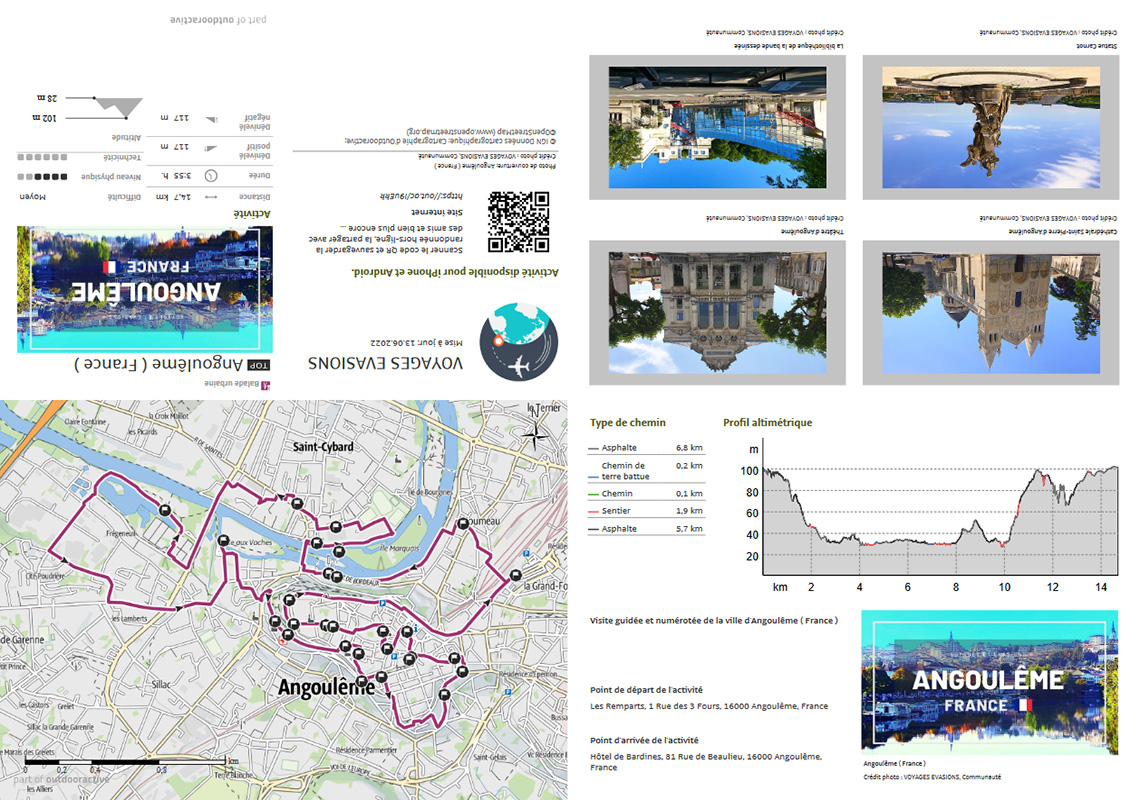Click the flag marker near la Grand-Font

click(x=515, y=575)
